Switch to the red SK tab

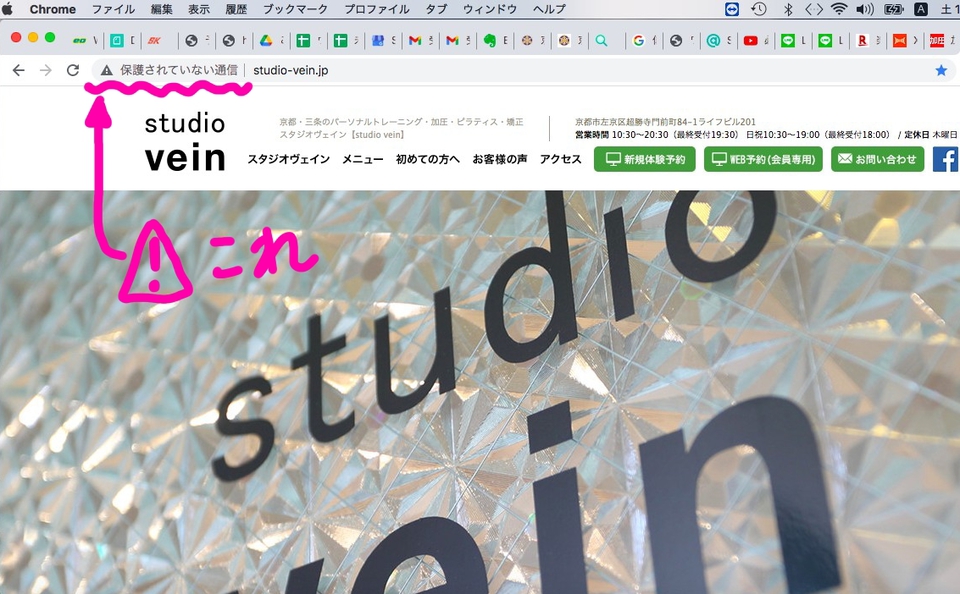click(154, 40)
